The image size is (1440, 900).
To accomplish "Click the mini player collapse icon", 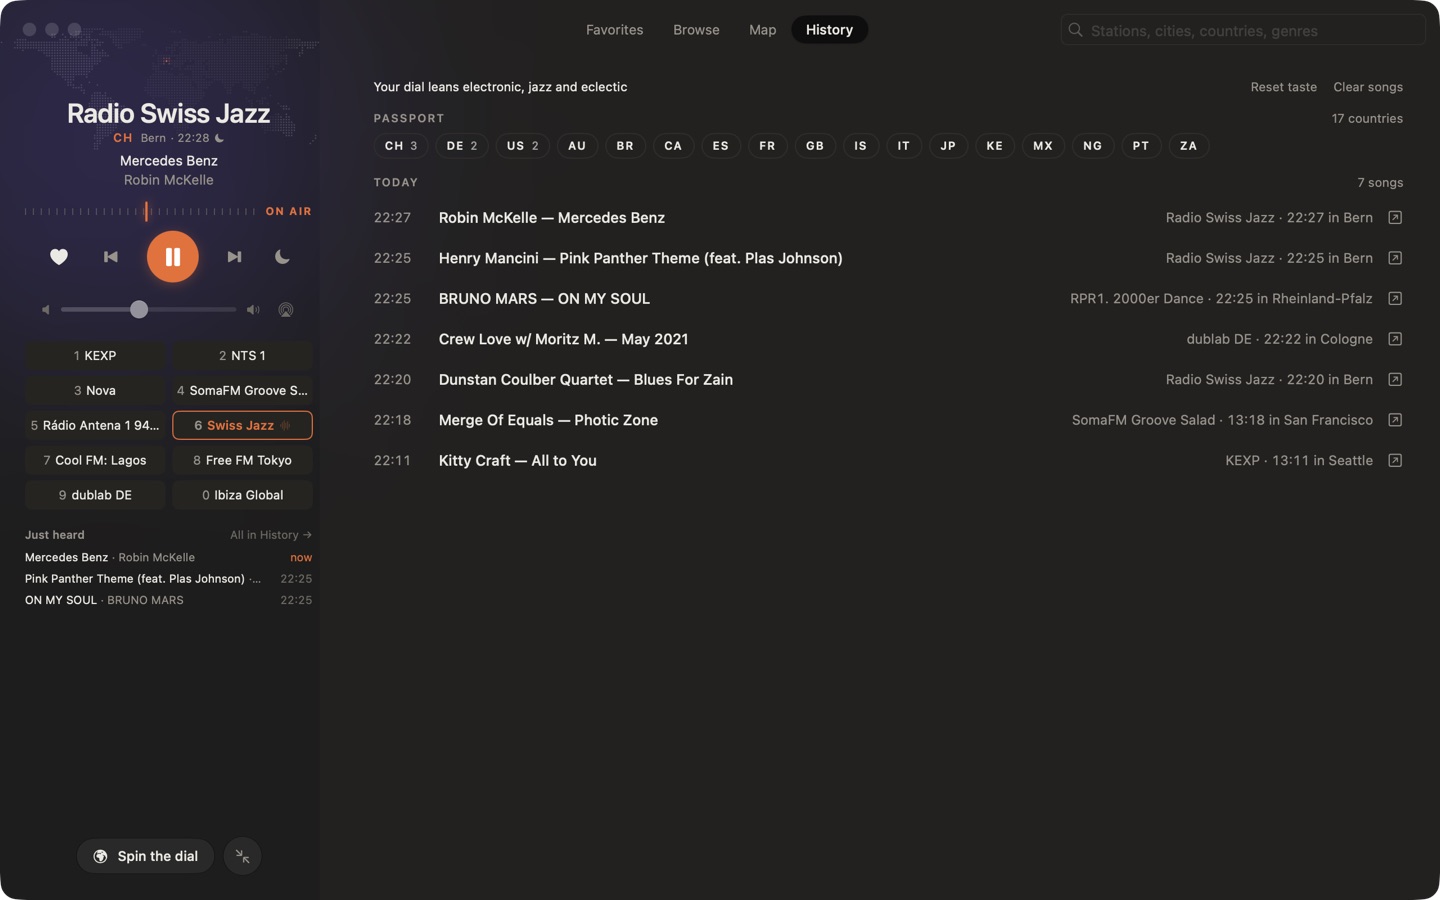I will 243,856.
